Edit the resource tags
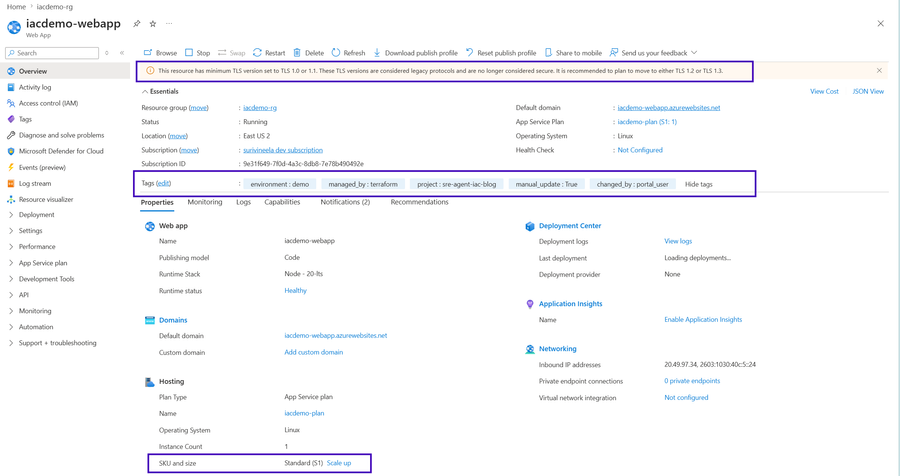 [x=164, y=184]
